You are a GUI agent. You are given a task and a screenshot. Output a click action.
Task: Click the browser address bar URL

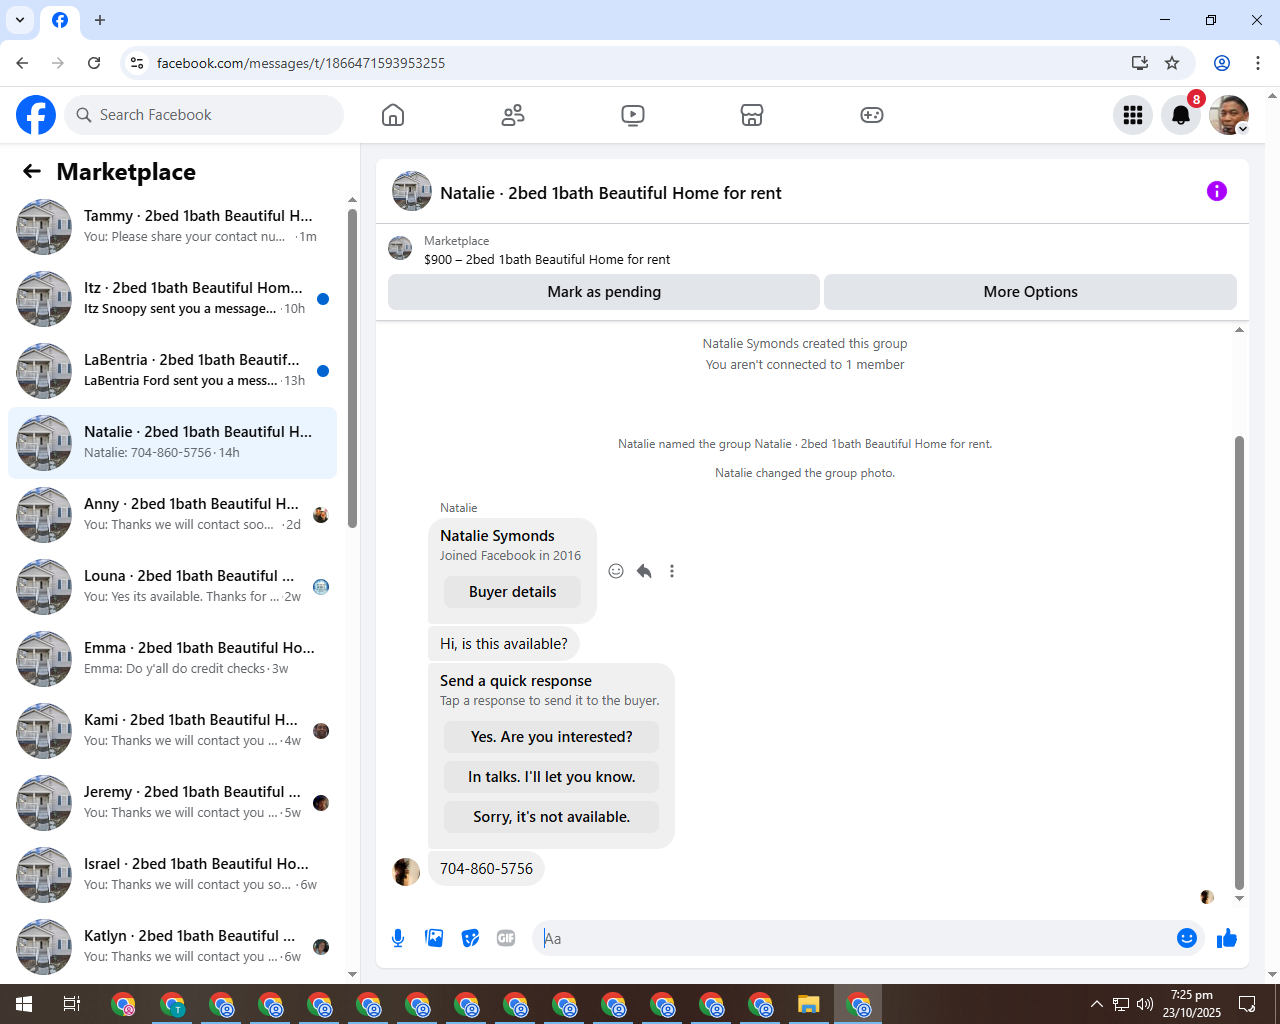point(301,63)
